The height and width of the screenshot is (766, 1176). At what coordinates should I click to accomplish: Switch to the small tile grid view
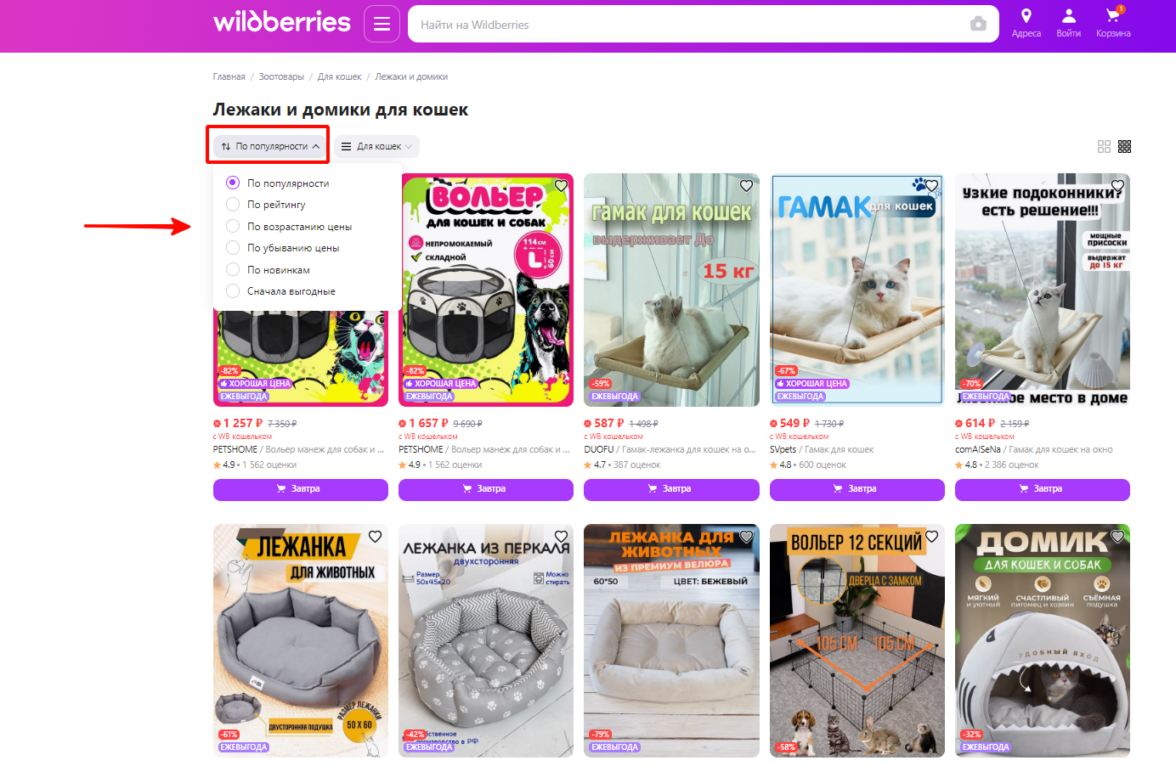coord(1124,146)
